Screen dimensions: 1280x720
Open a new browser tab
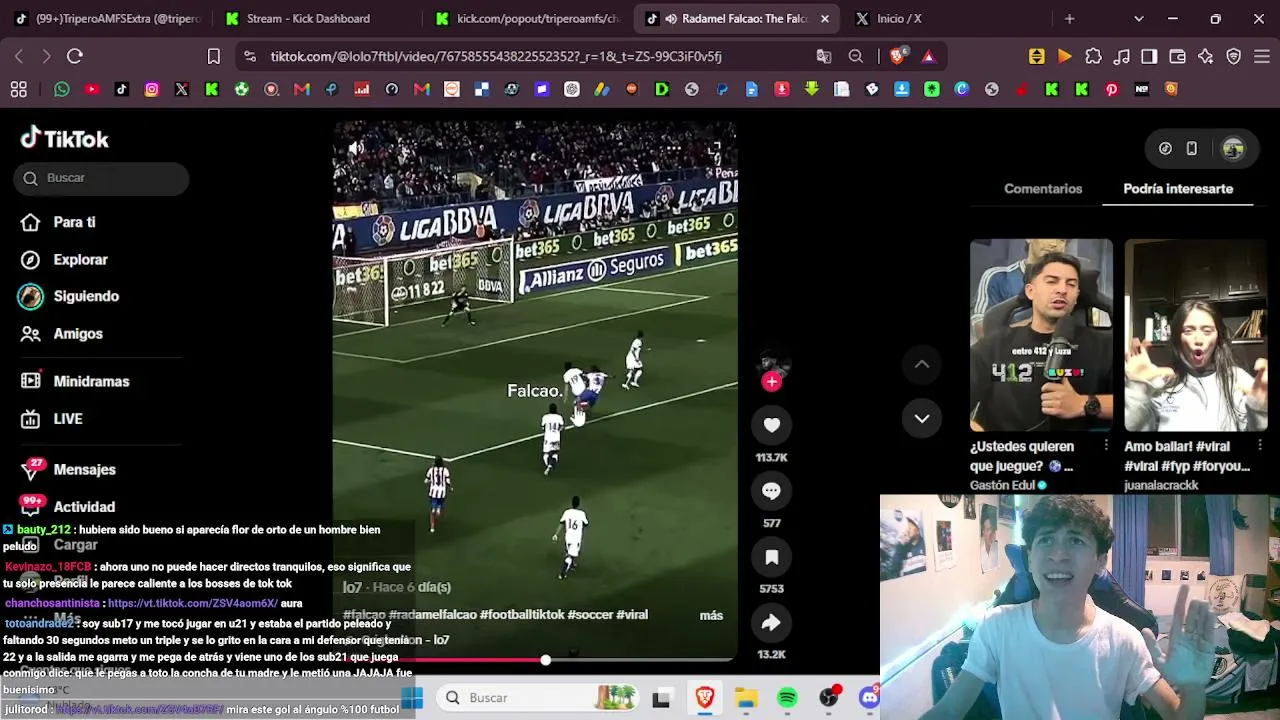[x=1069, y=18]
